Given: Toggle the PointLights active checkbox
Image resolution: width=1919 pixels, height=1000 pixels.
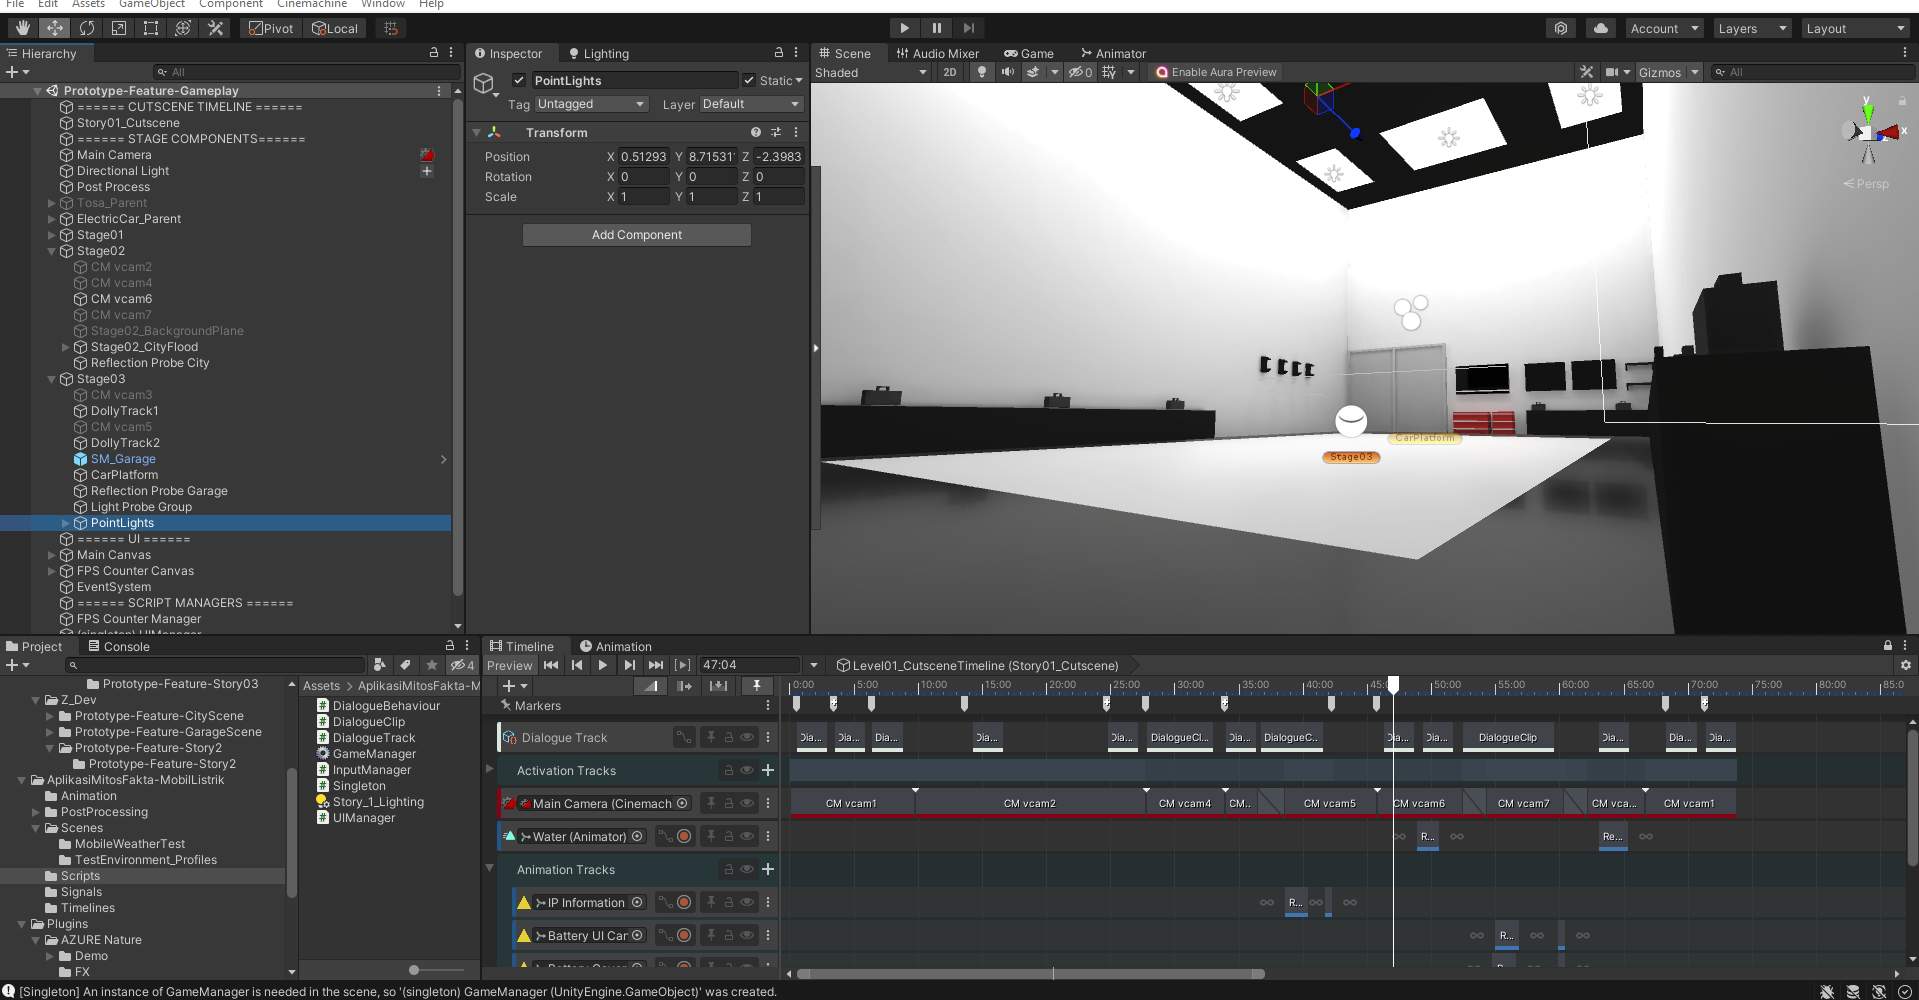Looking at the screenshot, I should click(x=519, y=80).
